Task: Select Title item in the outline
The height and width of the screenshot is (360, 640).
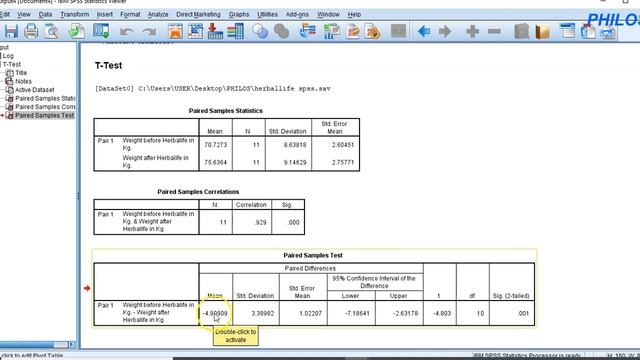Action: click(x=21, y=73)
